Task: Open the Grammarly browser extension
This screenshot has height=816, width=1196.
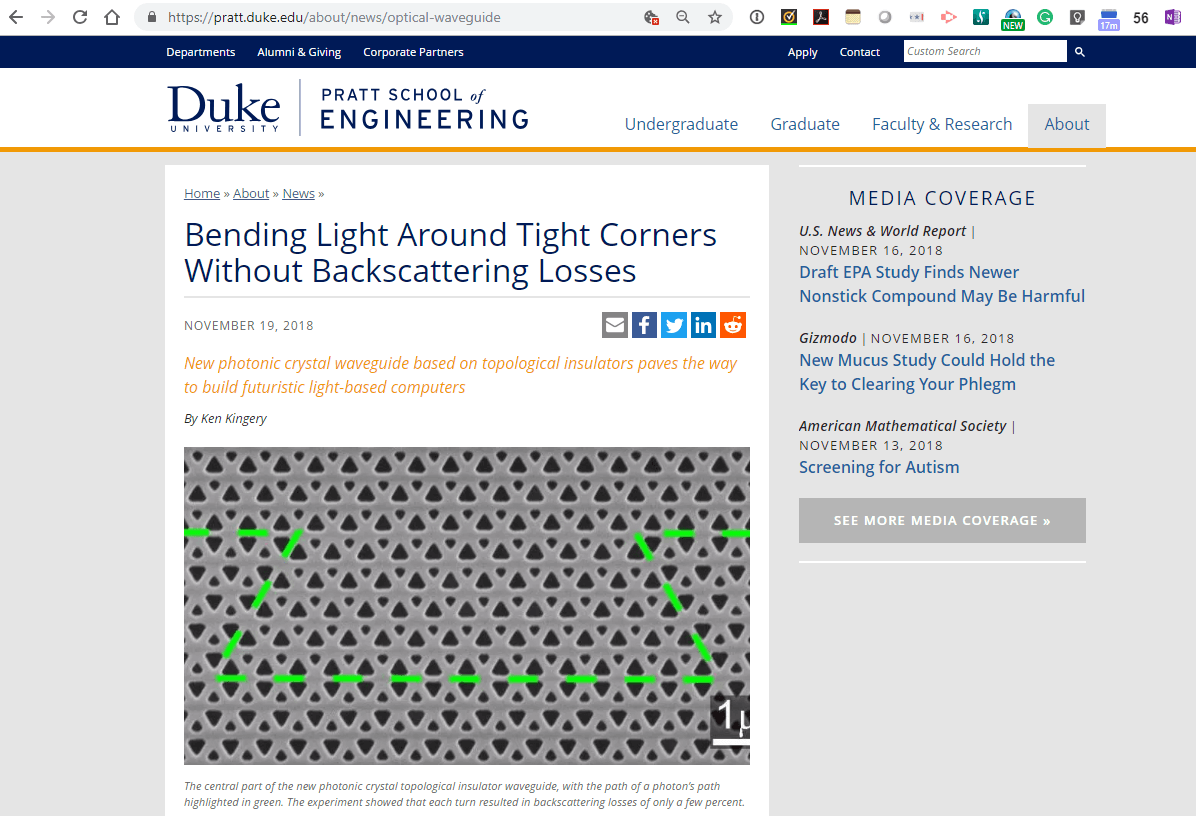Action: (x=1045, y=17)
